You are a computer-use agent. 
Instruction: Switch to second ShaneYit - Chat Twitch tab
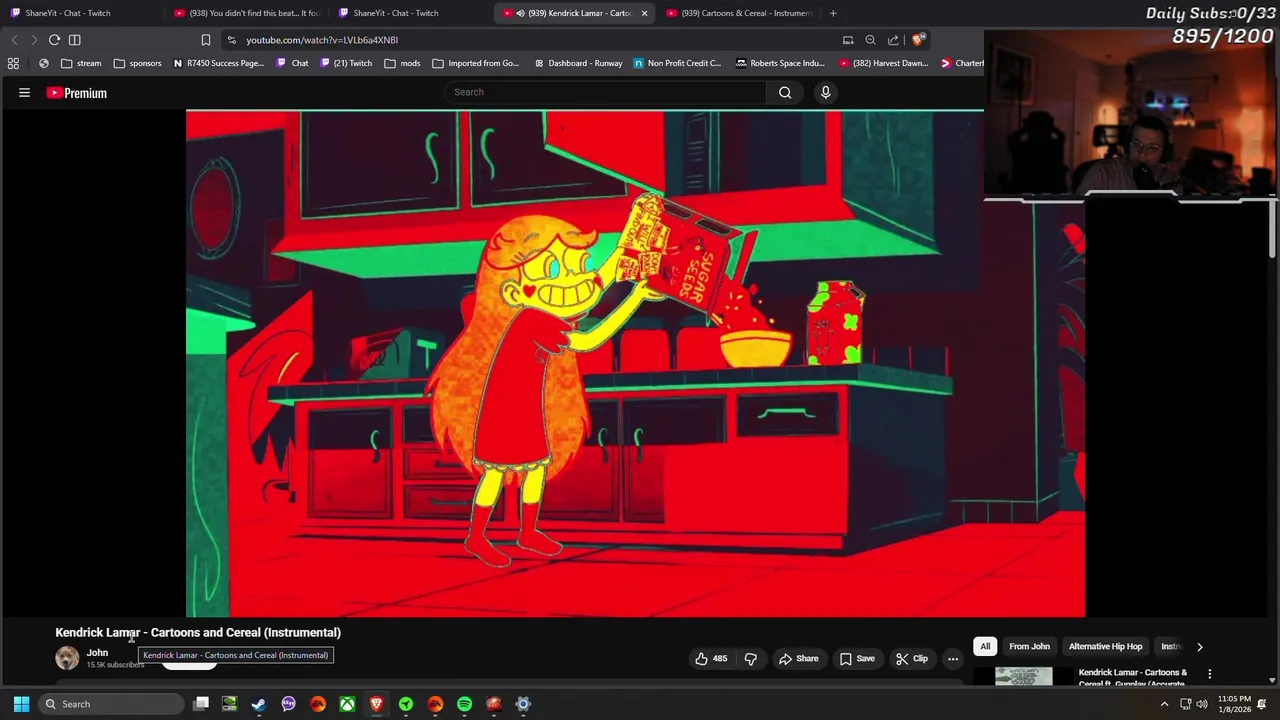[395, 13]
